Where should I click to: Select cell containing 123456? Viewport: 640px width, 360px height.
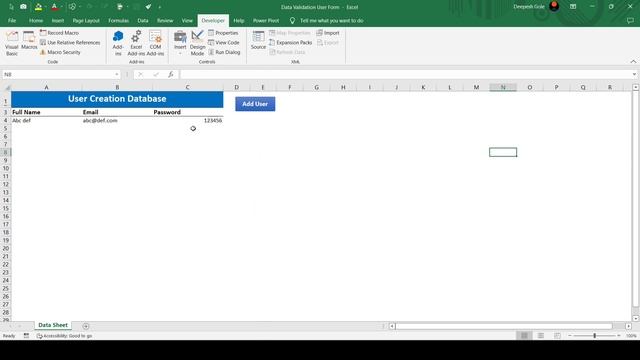pos(188,120)
